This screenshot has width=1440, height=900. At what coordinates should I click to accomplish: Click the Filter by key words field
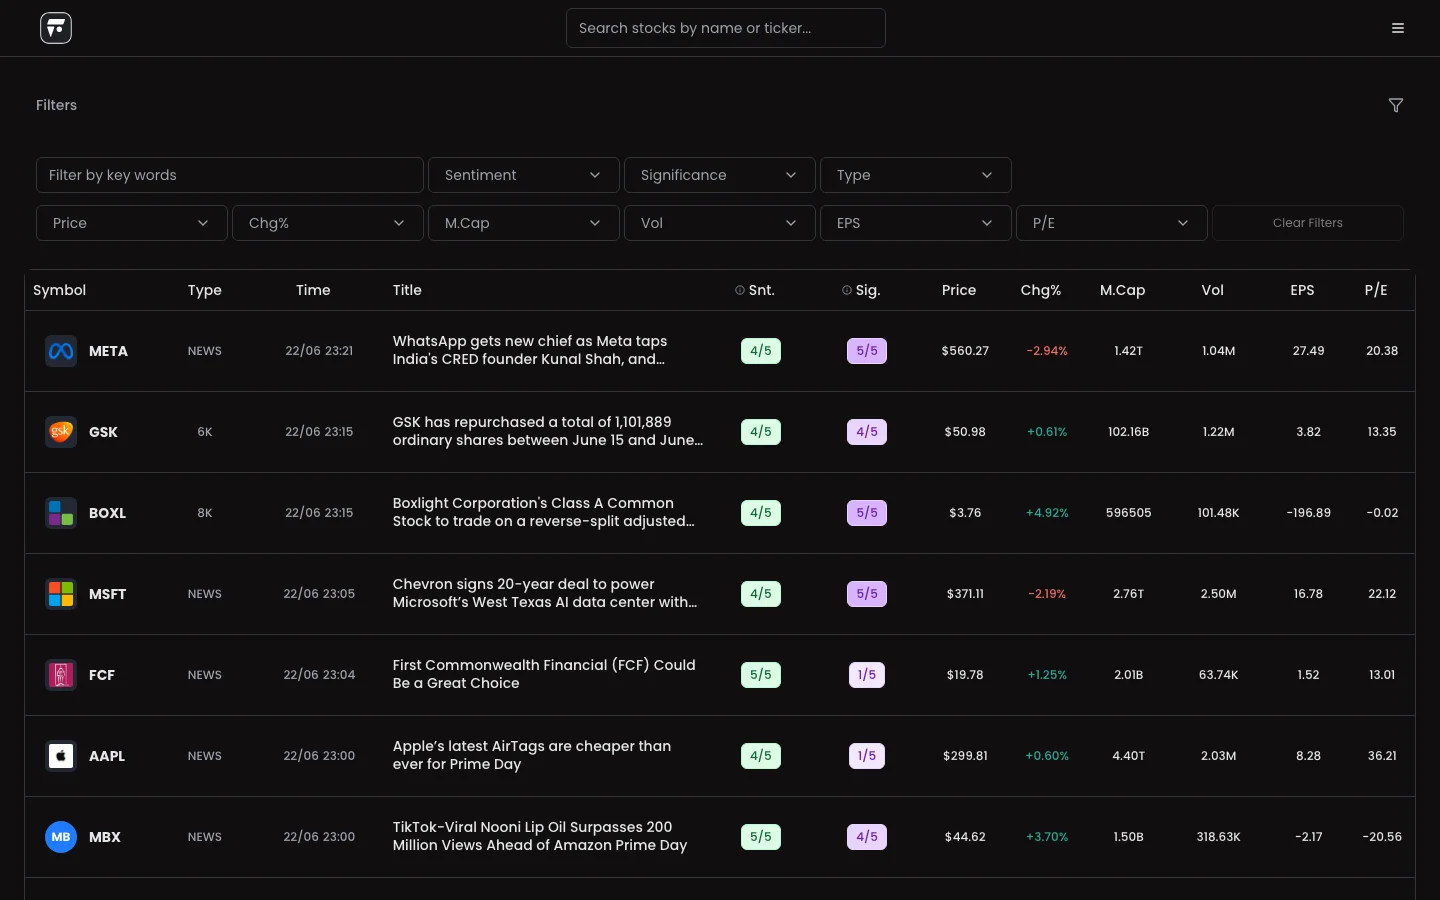click(230, 175)
